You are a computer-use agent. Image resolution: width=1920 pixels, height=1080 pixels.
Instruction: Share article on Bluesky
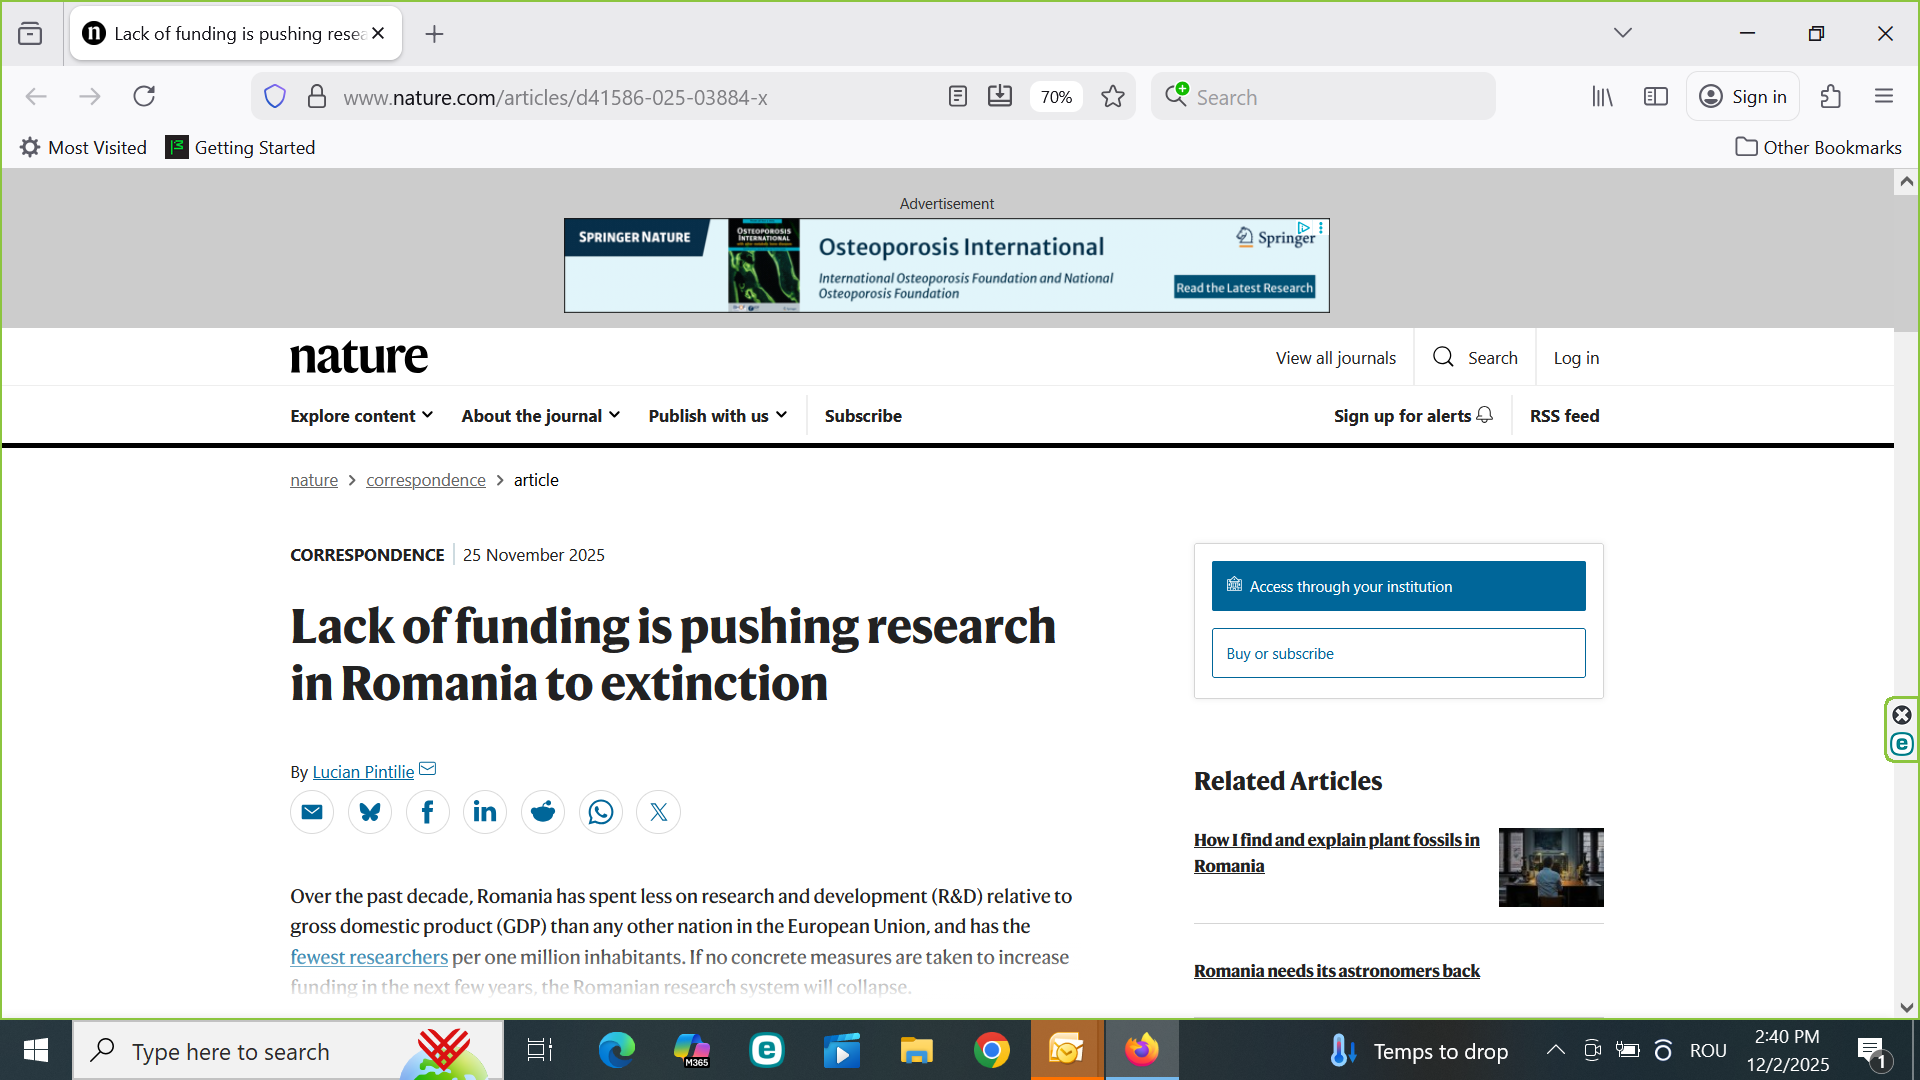pos(370,812)
